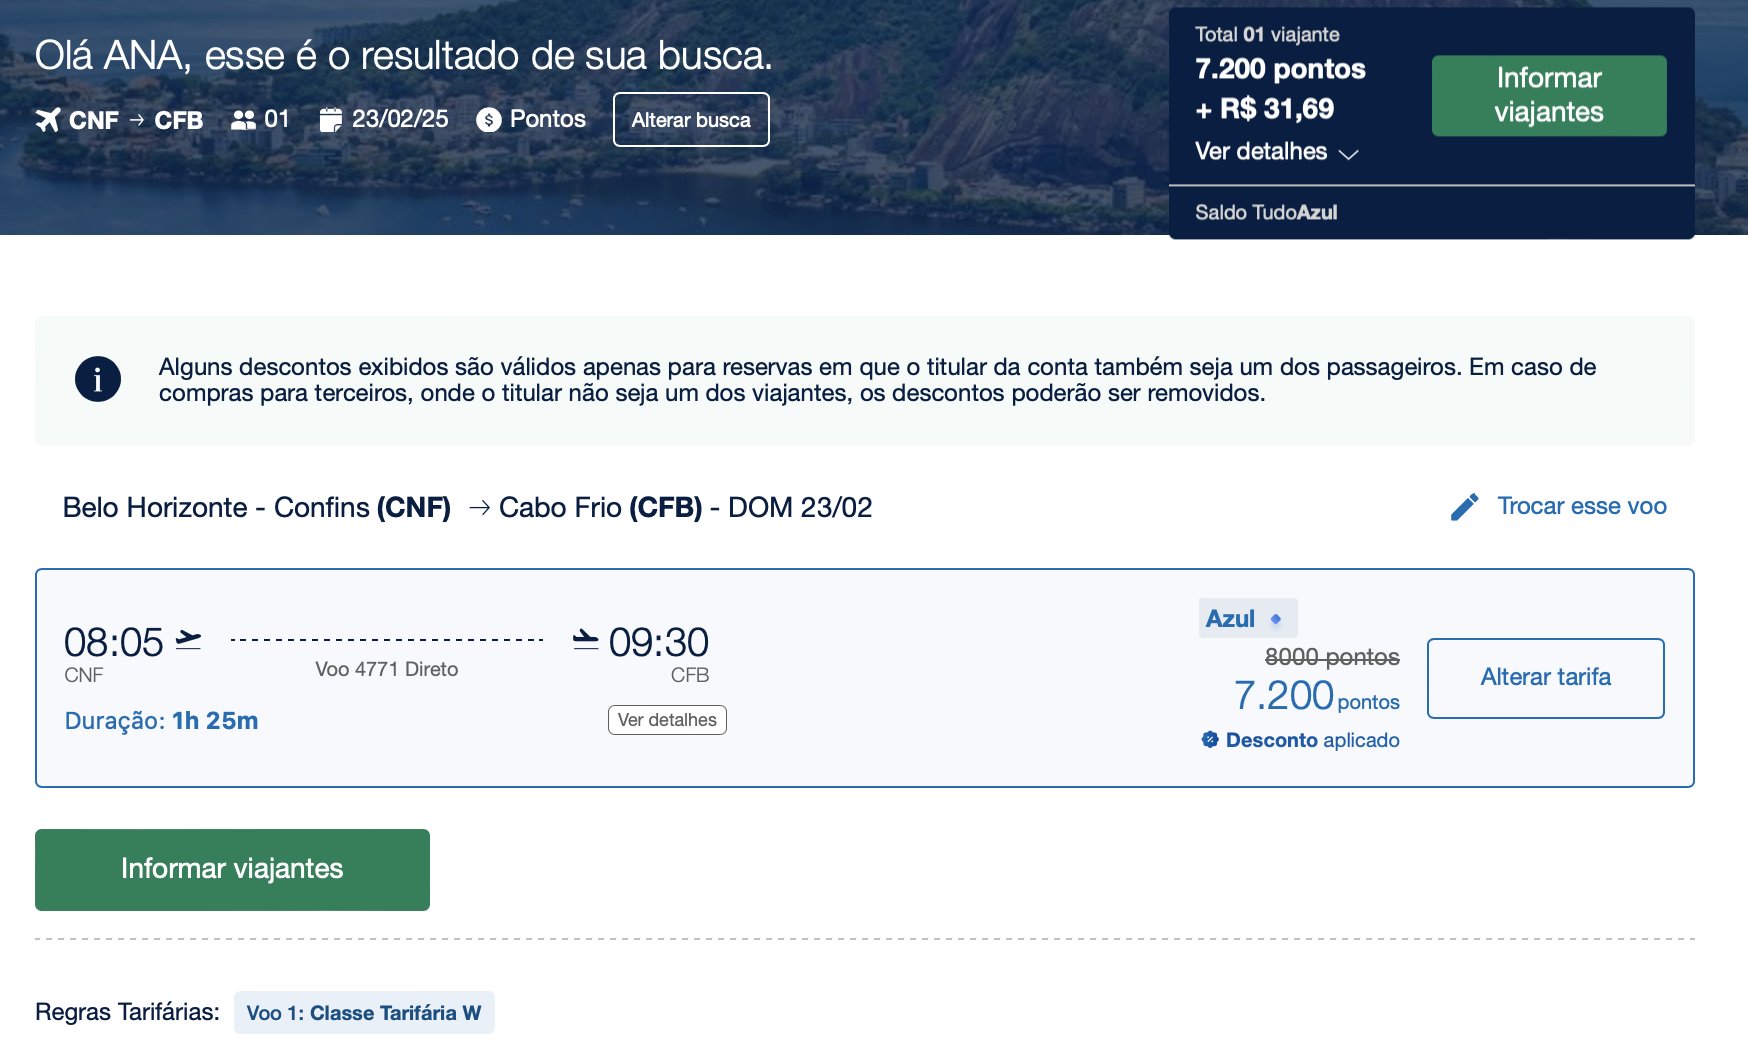Open Ver detalhes for flight 4771
Screen dimensions: 1748x1044
click(667, 720)
